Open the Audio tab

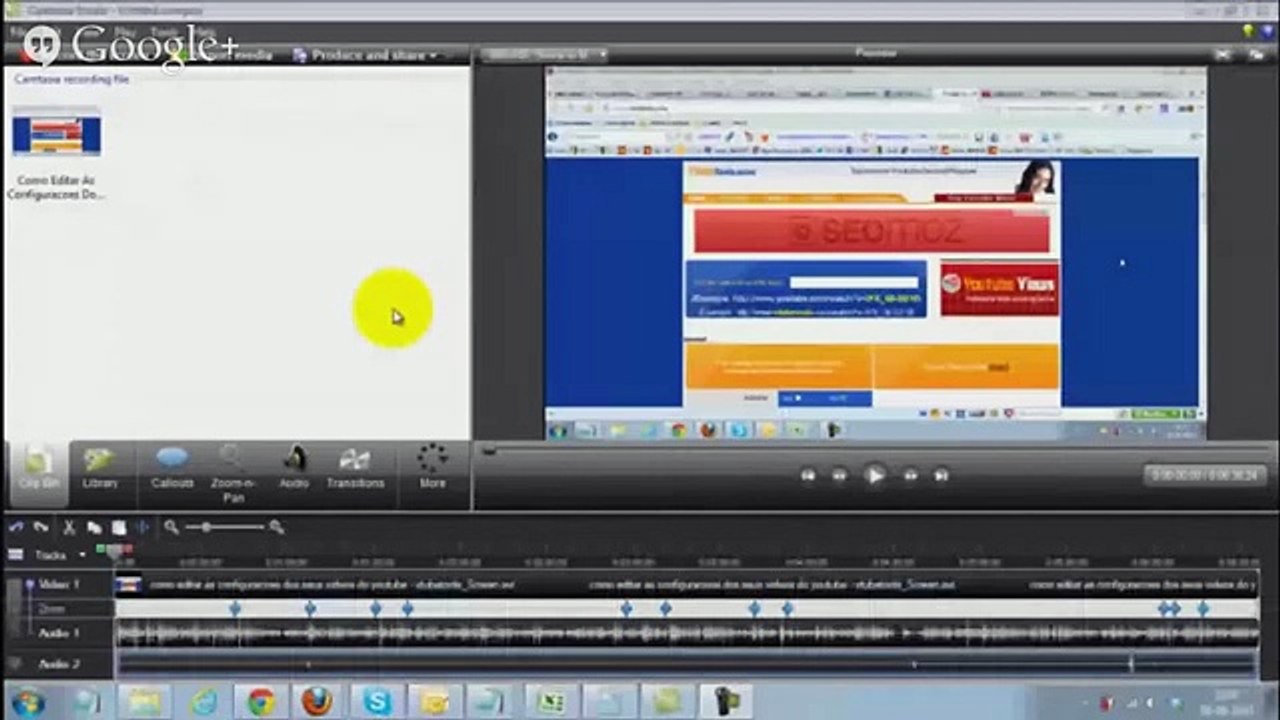[x=294, y=469]
